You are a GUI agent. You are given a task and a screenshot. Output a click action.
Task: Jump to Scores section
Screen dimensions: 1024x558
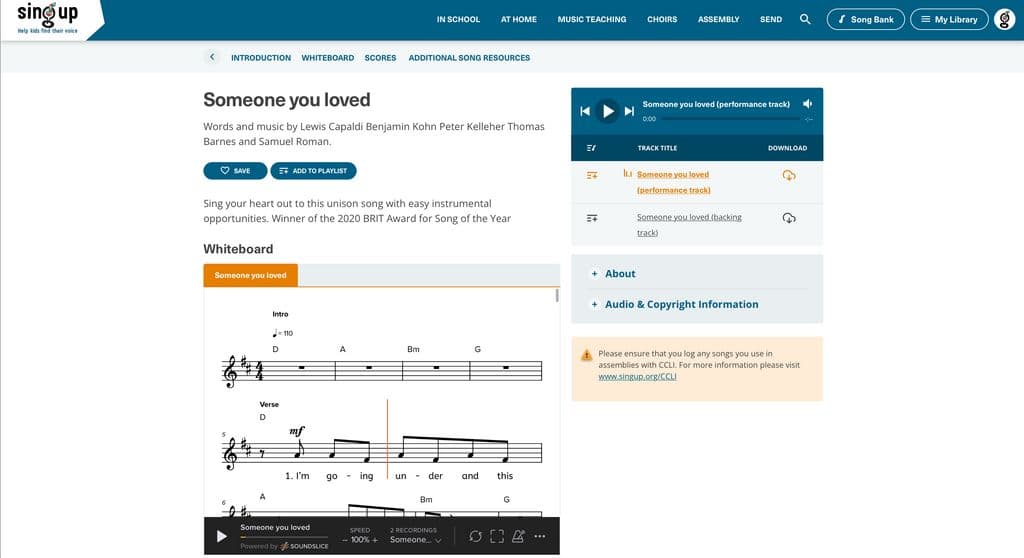(380, 57)
